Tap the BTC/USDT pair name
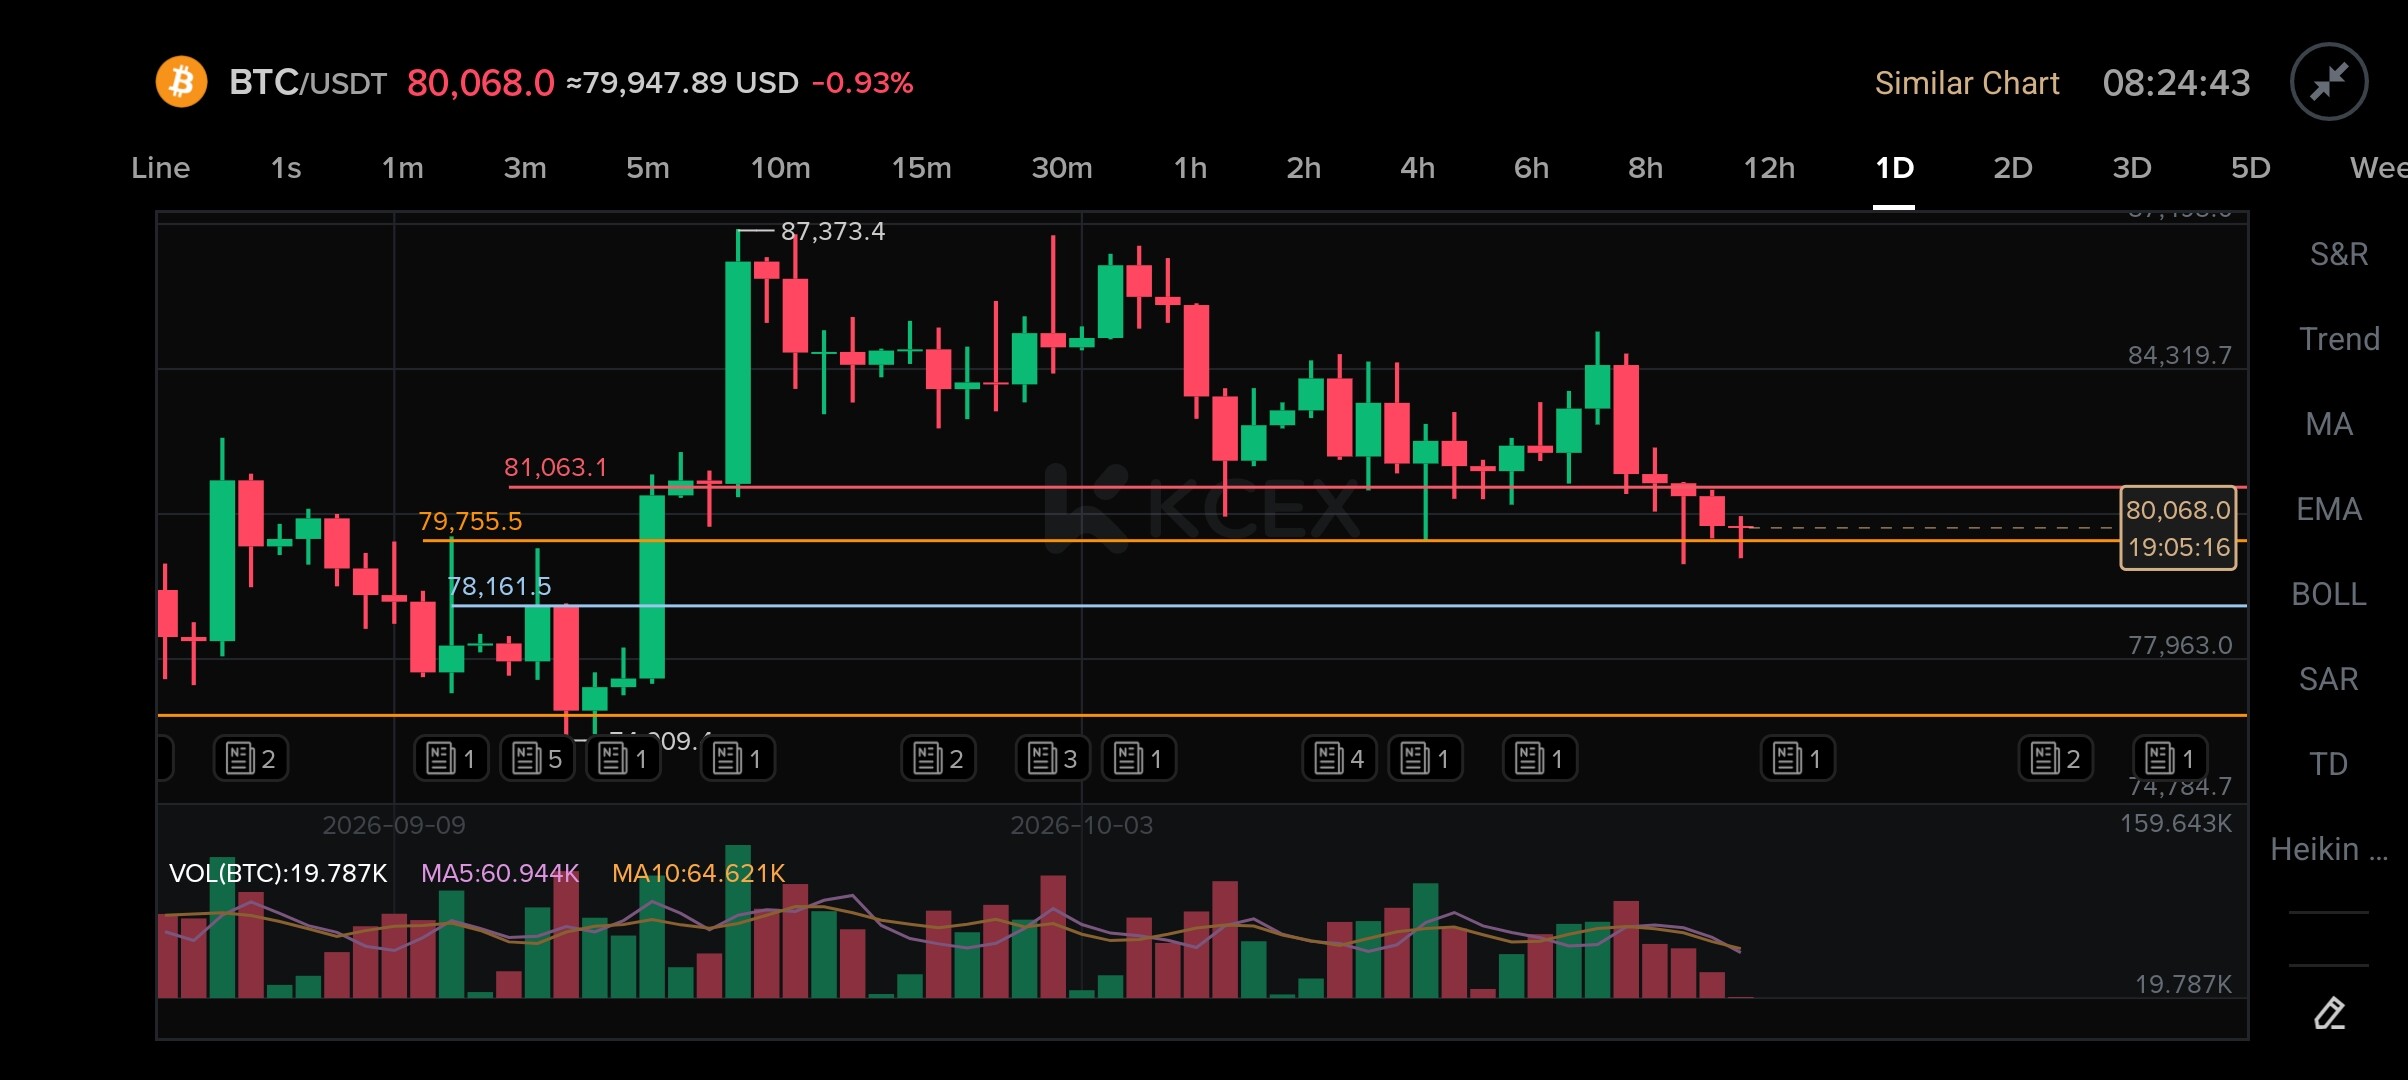 coord(308,82)
